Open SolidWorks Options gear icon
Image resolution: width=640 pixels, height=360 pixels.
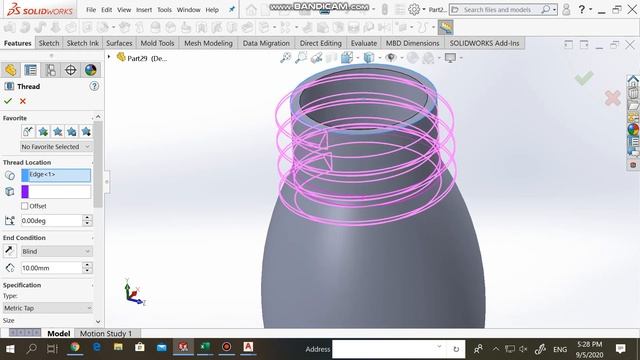coord(414,9)
